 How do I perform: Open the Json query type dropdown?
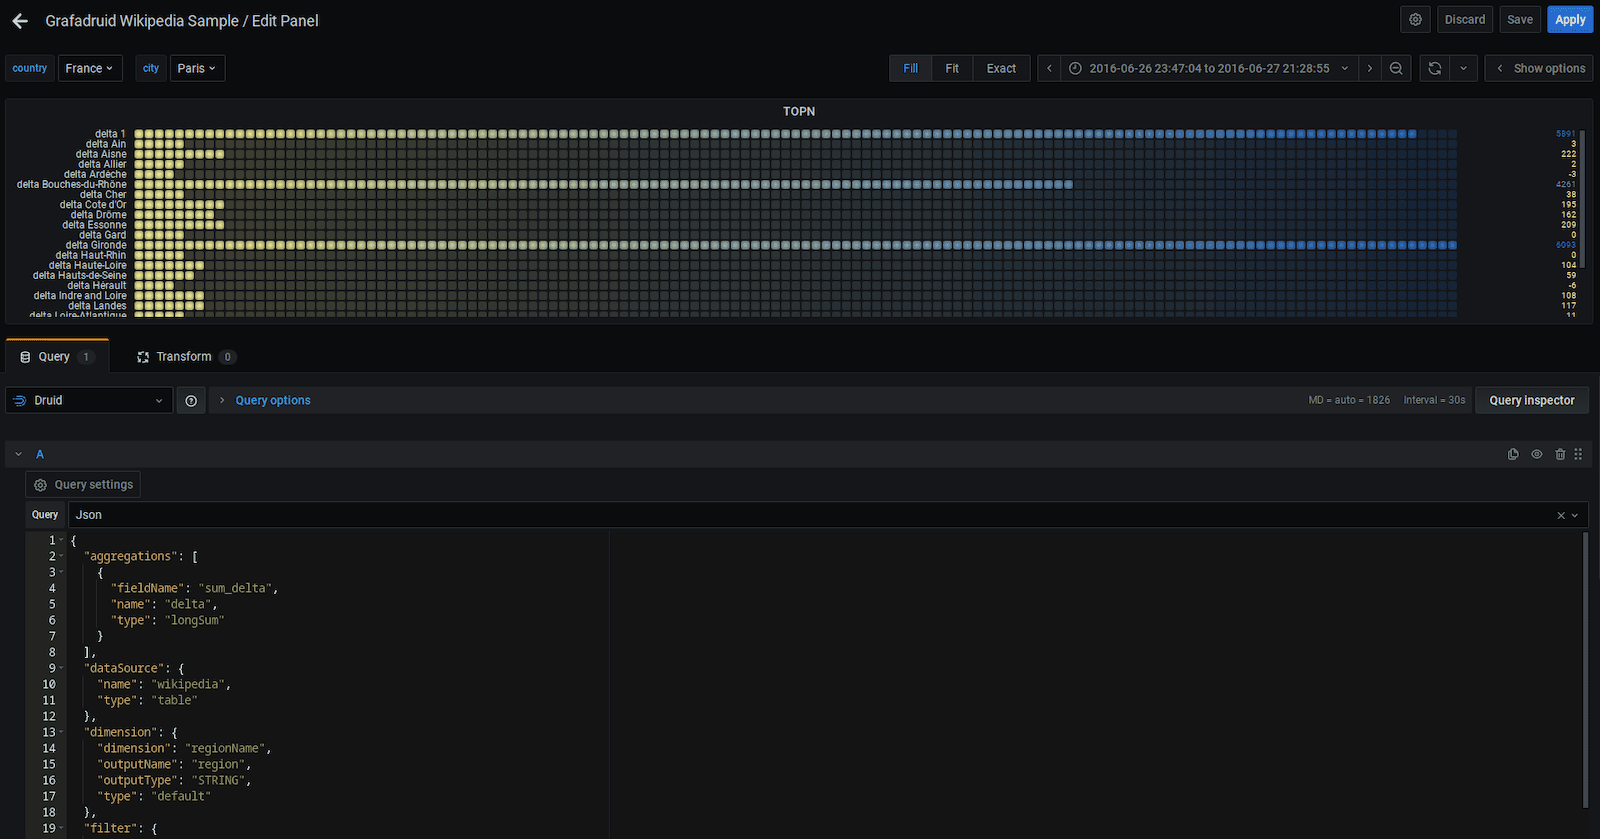tap(1575, 515)
